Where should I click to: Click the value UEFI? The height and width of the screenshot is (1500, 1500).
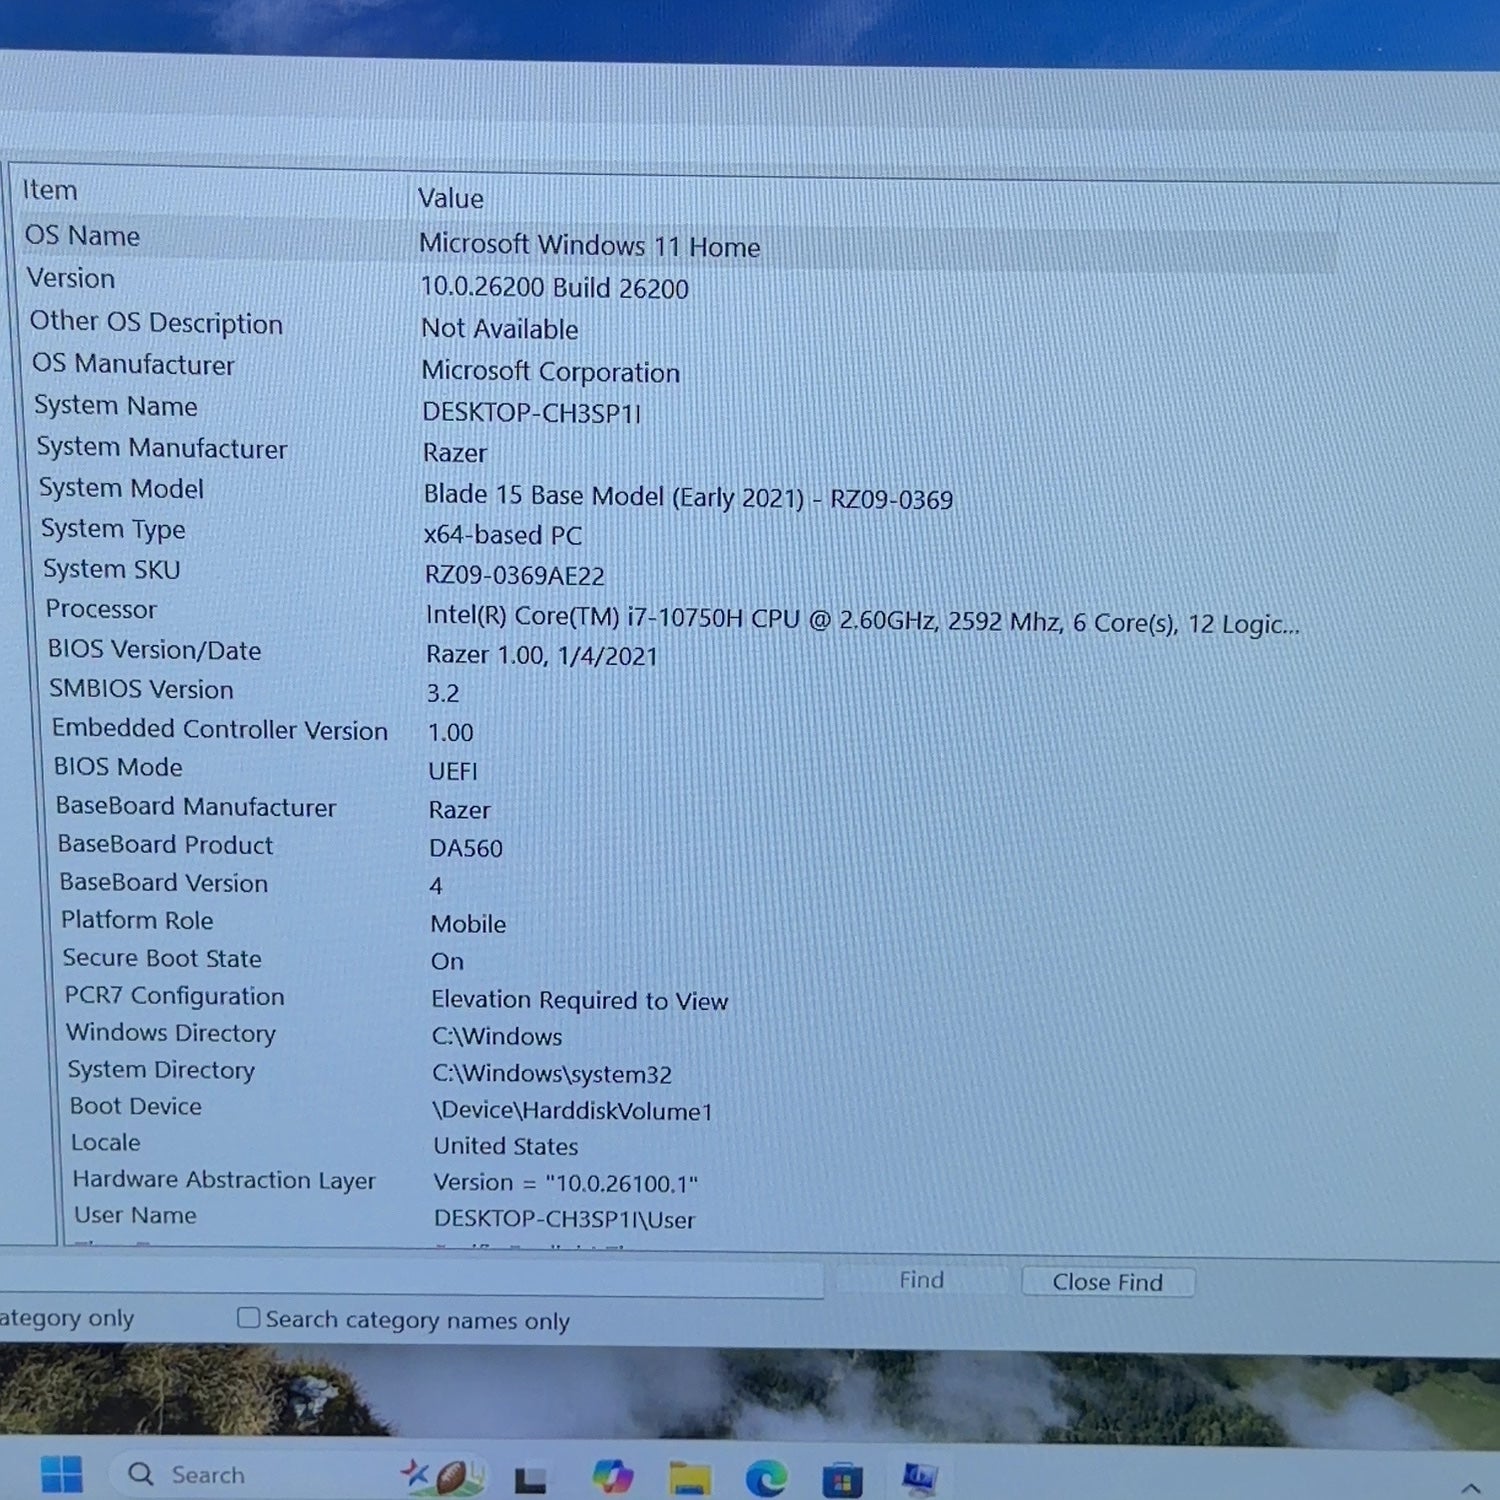[452, 771]
